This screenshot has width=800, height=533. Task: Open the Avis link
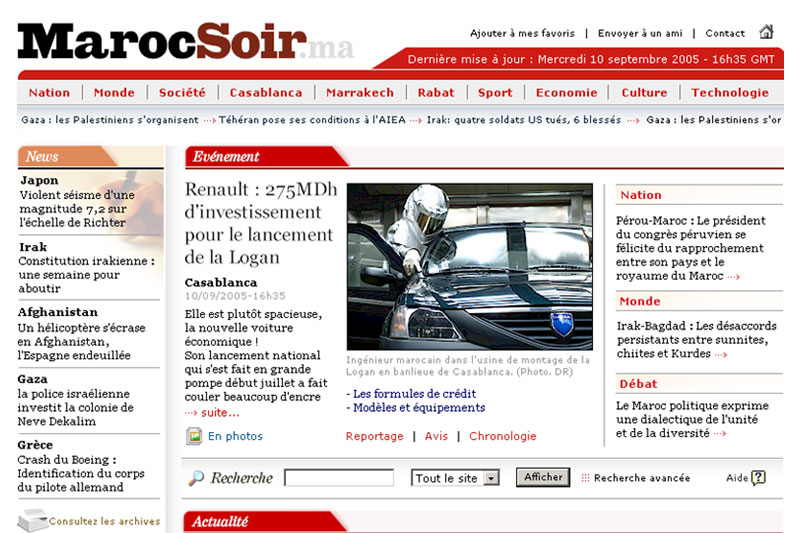click(x=436, y=436)
